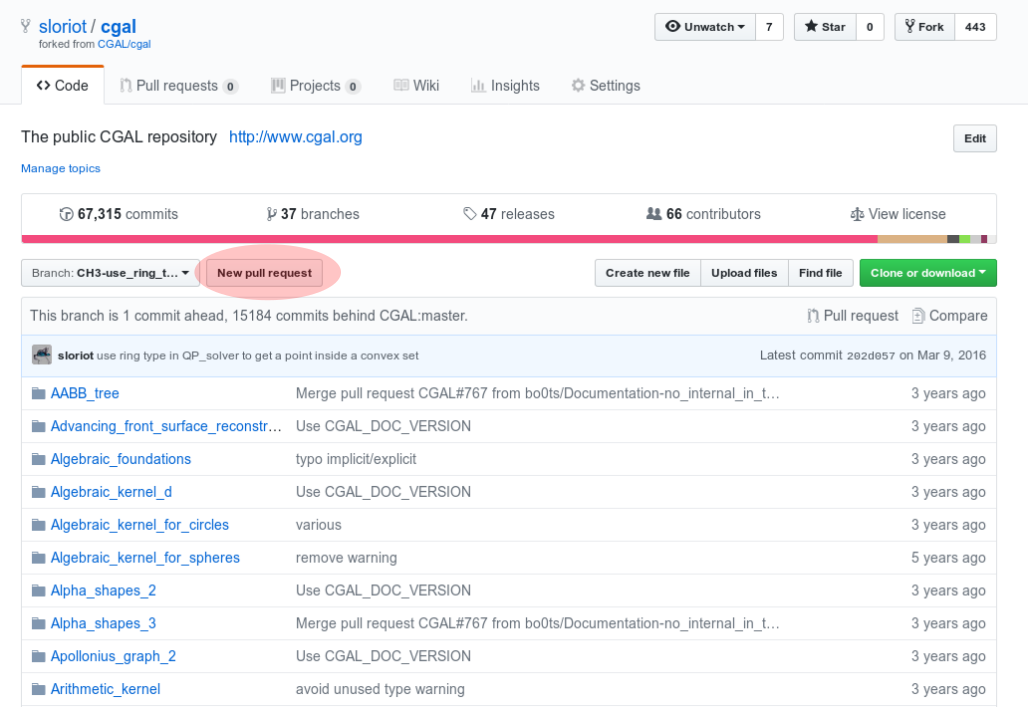Image resolution: width=1028 pixels, height=707 pixels.
Task: View the 66 contributors
Action: pyautogui.click(x=703, y=214)
